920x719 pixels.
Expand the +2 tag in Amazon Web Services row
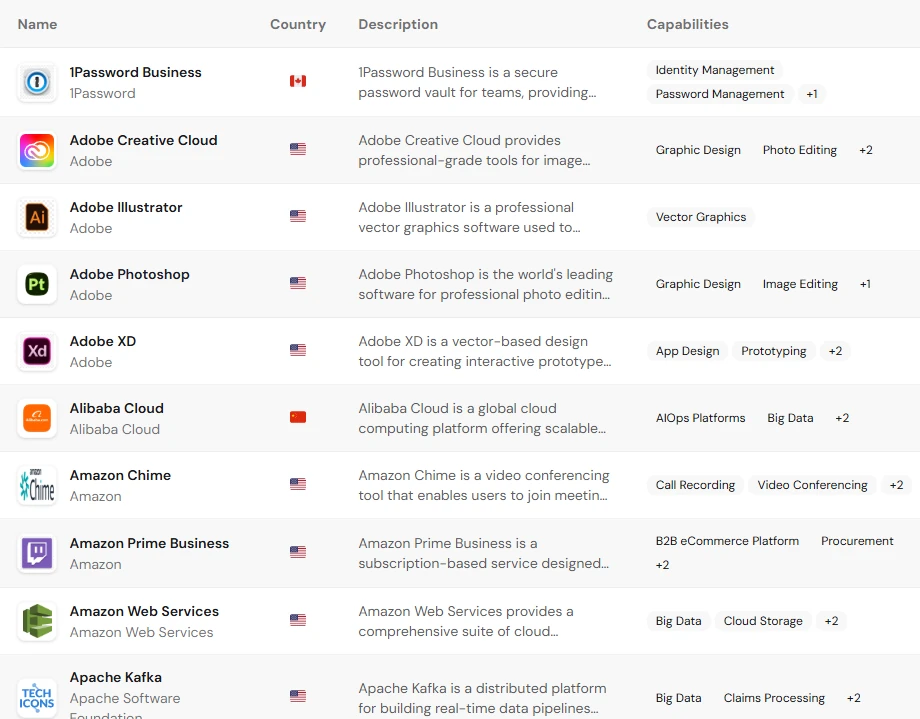[x=831, y=621]
